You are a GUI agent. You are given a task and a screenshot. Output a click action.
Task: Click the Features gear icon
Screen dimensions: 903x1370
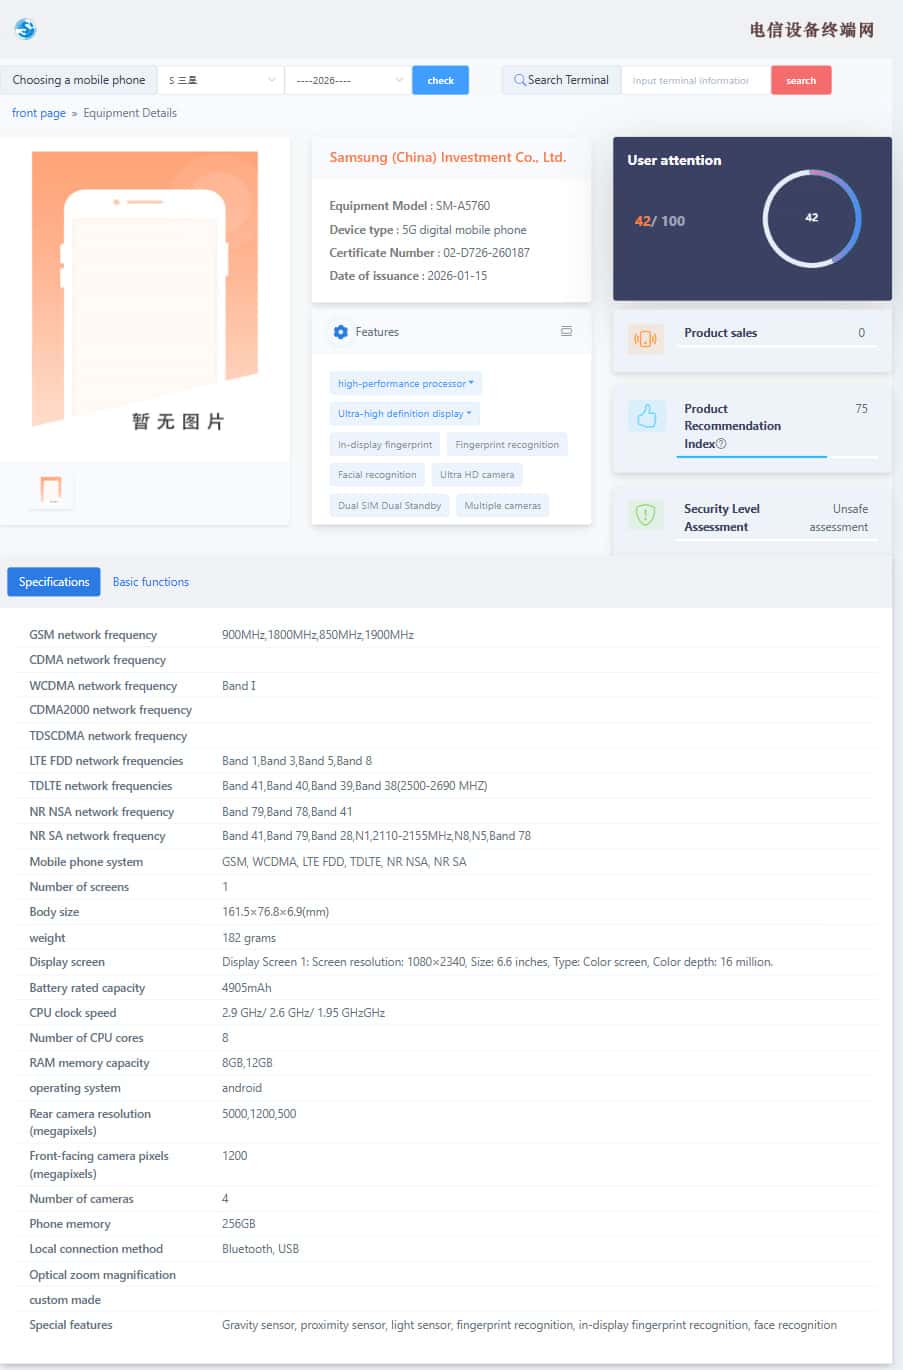(x=341, y=332)
